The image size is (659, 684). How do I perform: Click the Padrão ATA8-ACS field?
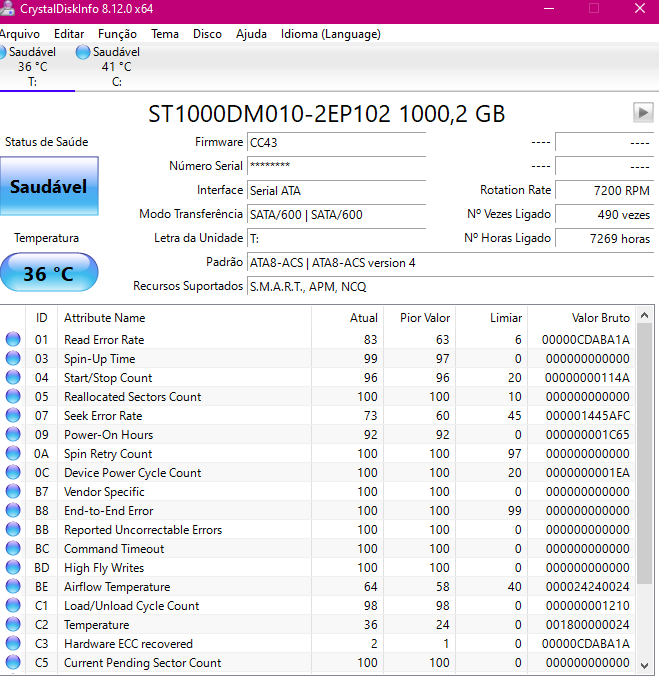[x=450, y=263]
